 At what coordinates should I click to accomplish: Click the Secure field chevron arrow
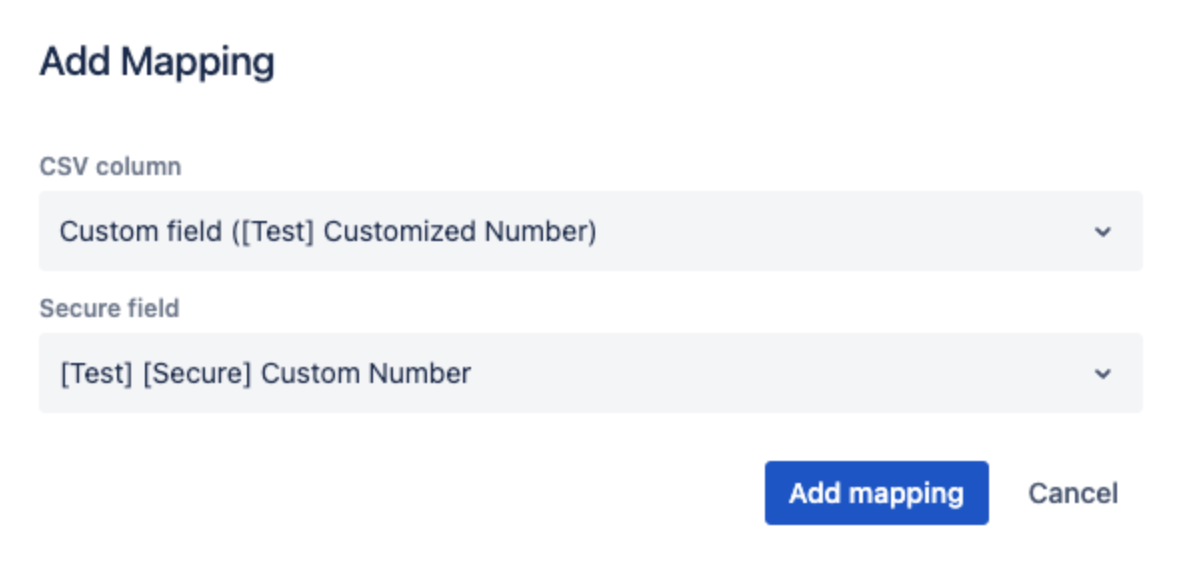[x=1102, y=374]
